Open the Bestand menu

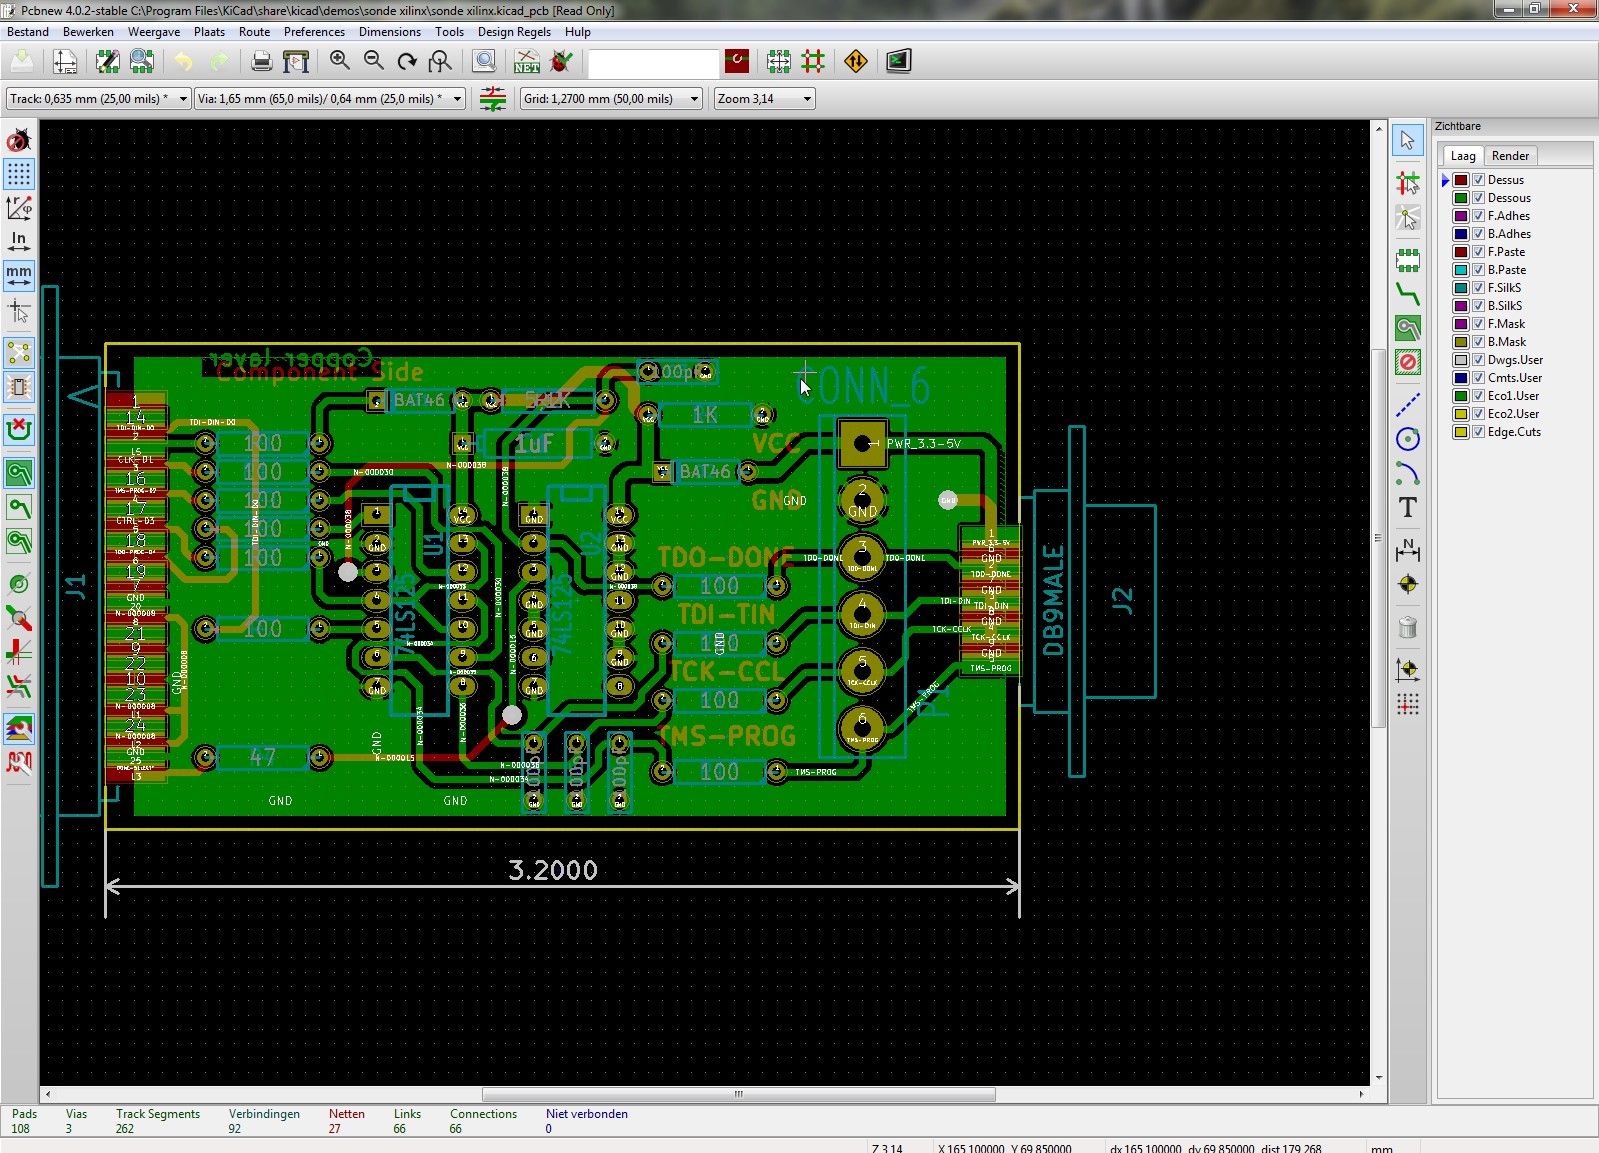28,32
